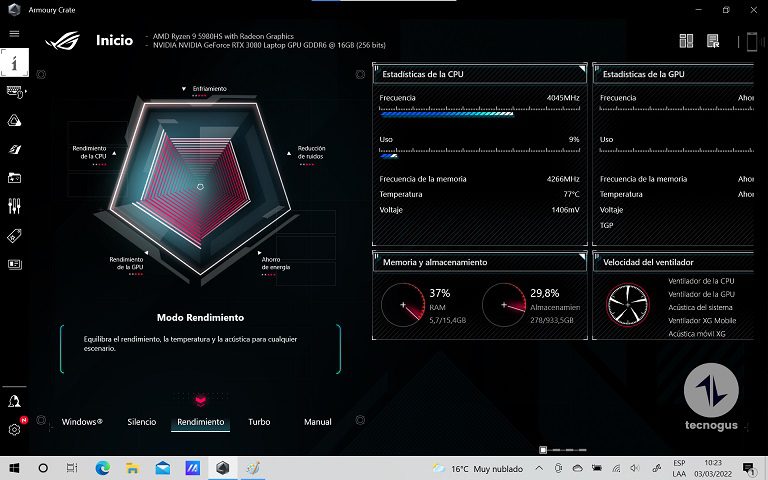
Task: Select the Silencio operating mode
Action: point(142,422)
